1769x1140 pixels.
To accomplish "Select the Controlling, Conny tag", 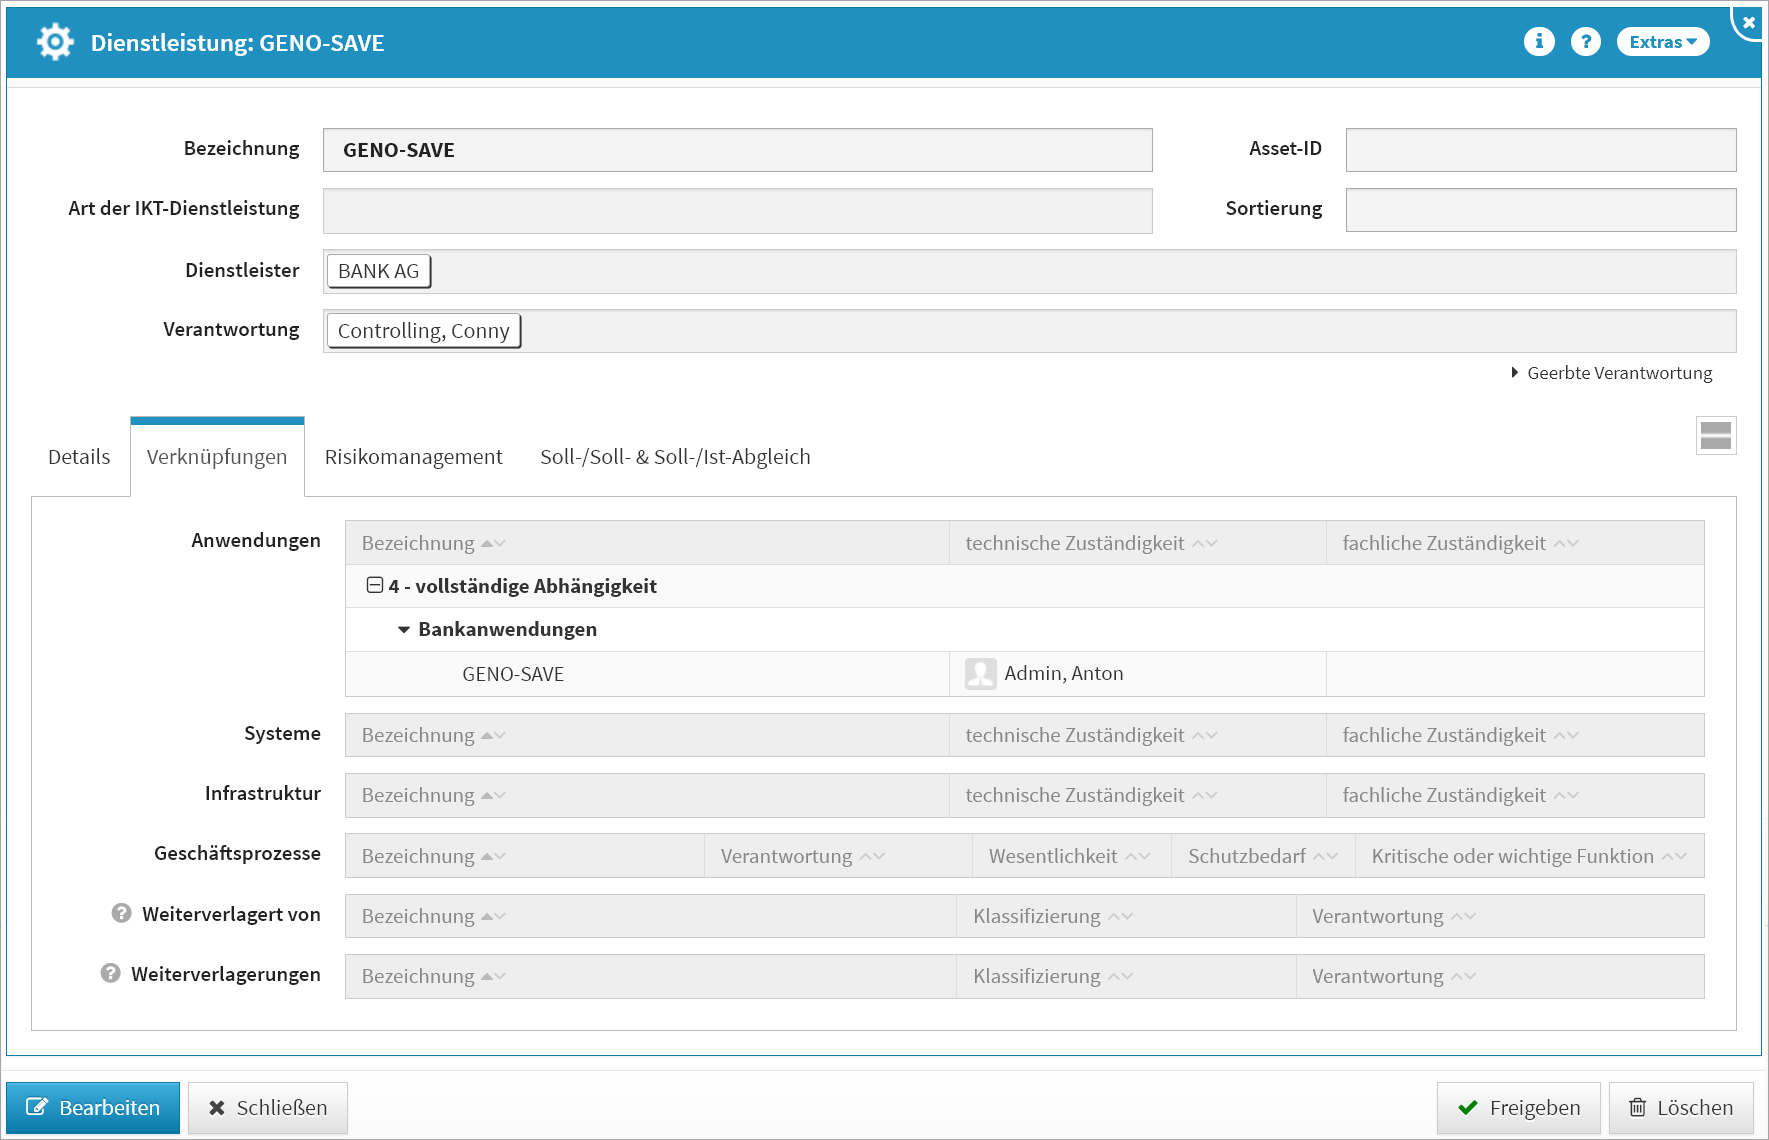I will pos(423,331).
